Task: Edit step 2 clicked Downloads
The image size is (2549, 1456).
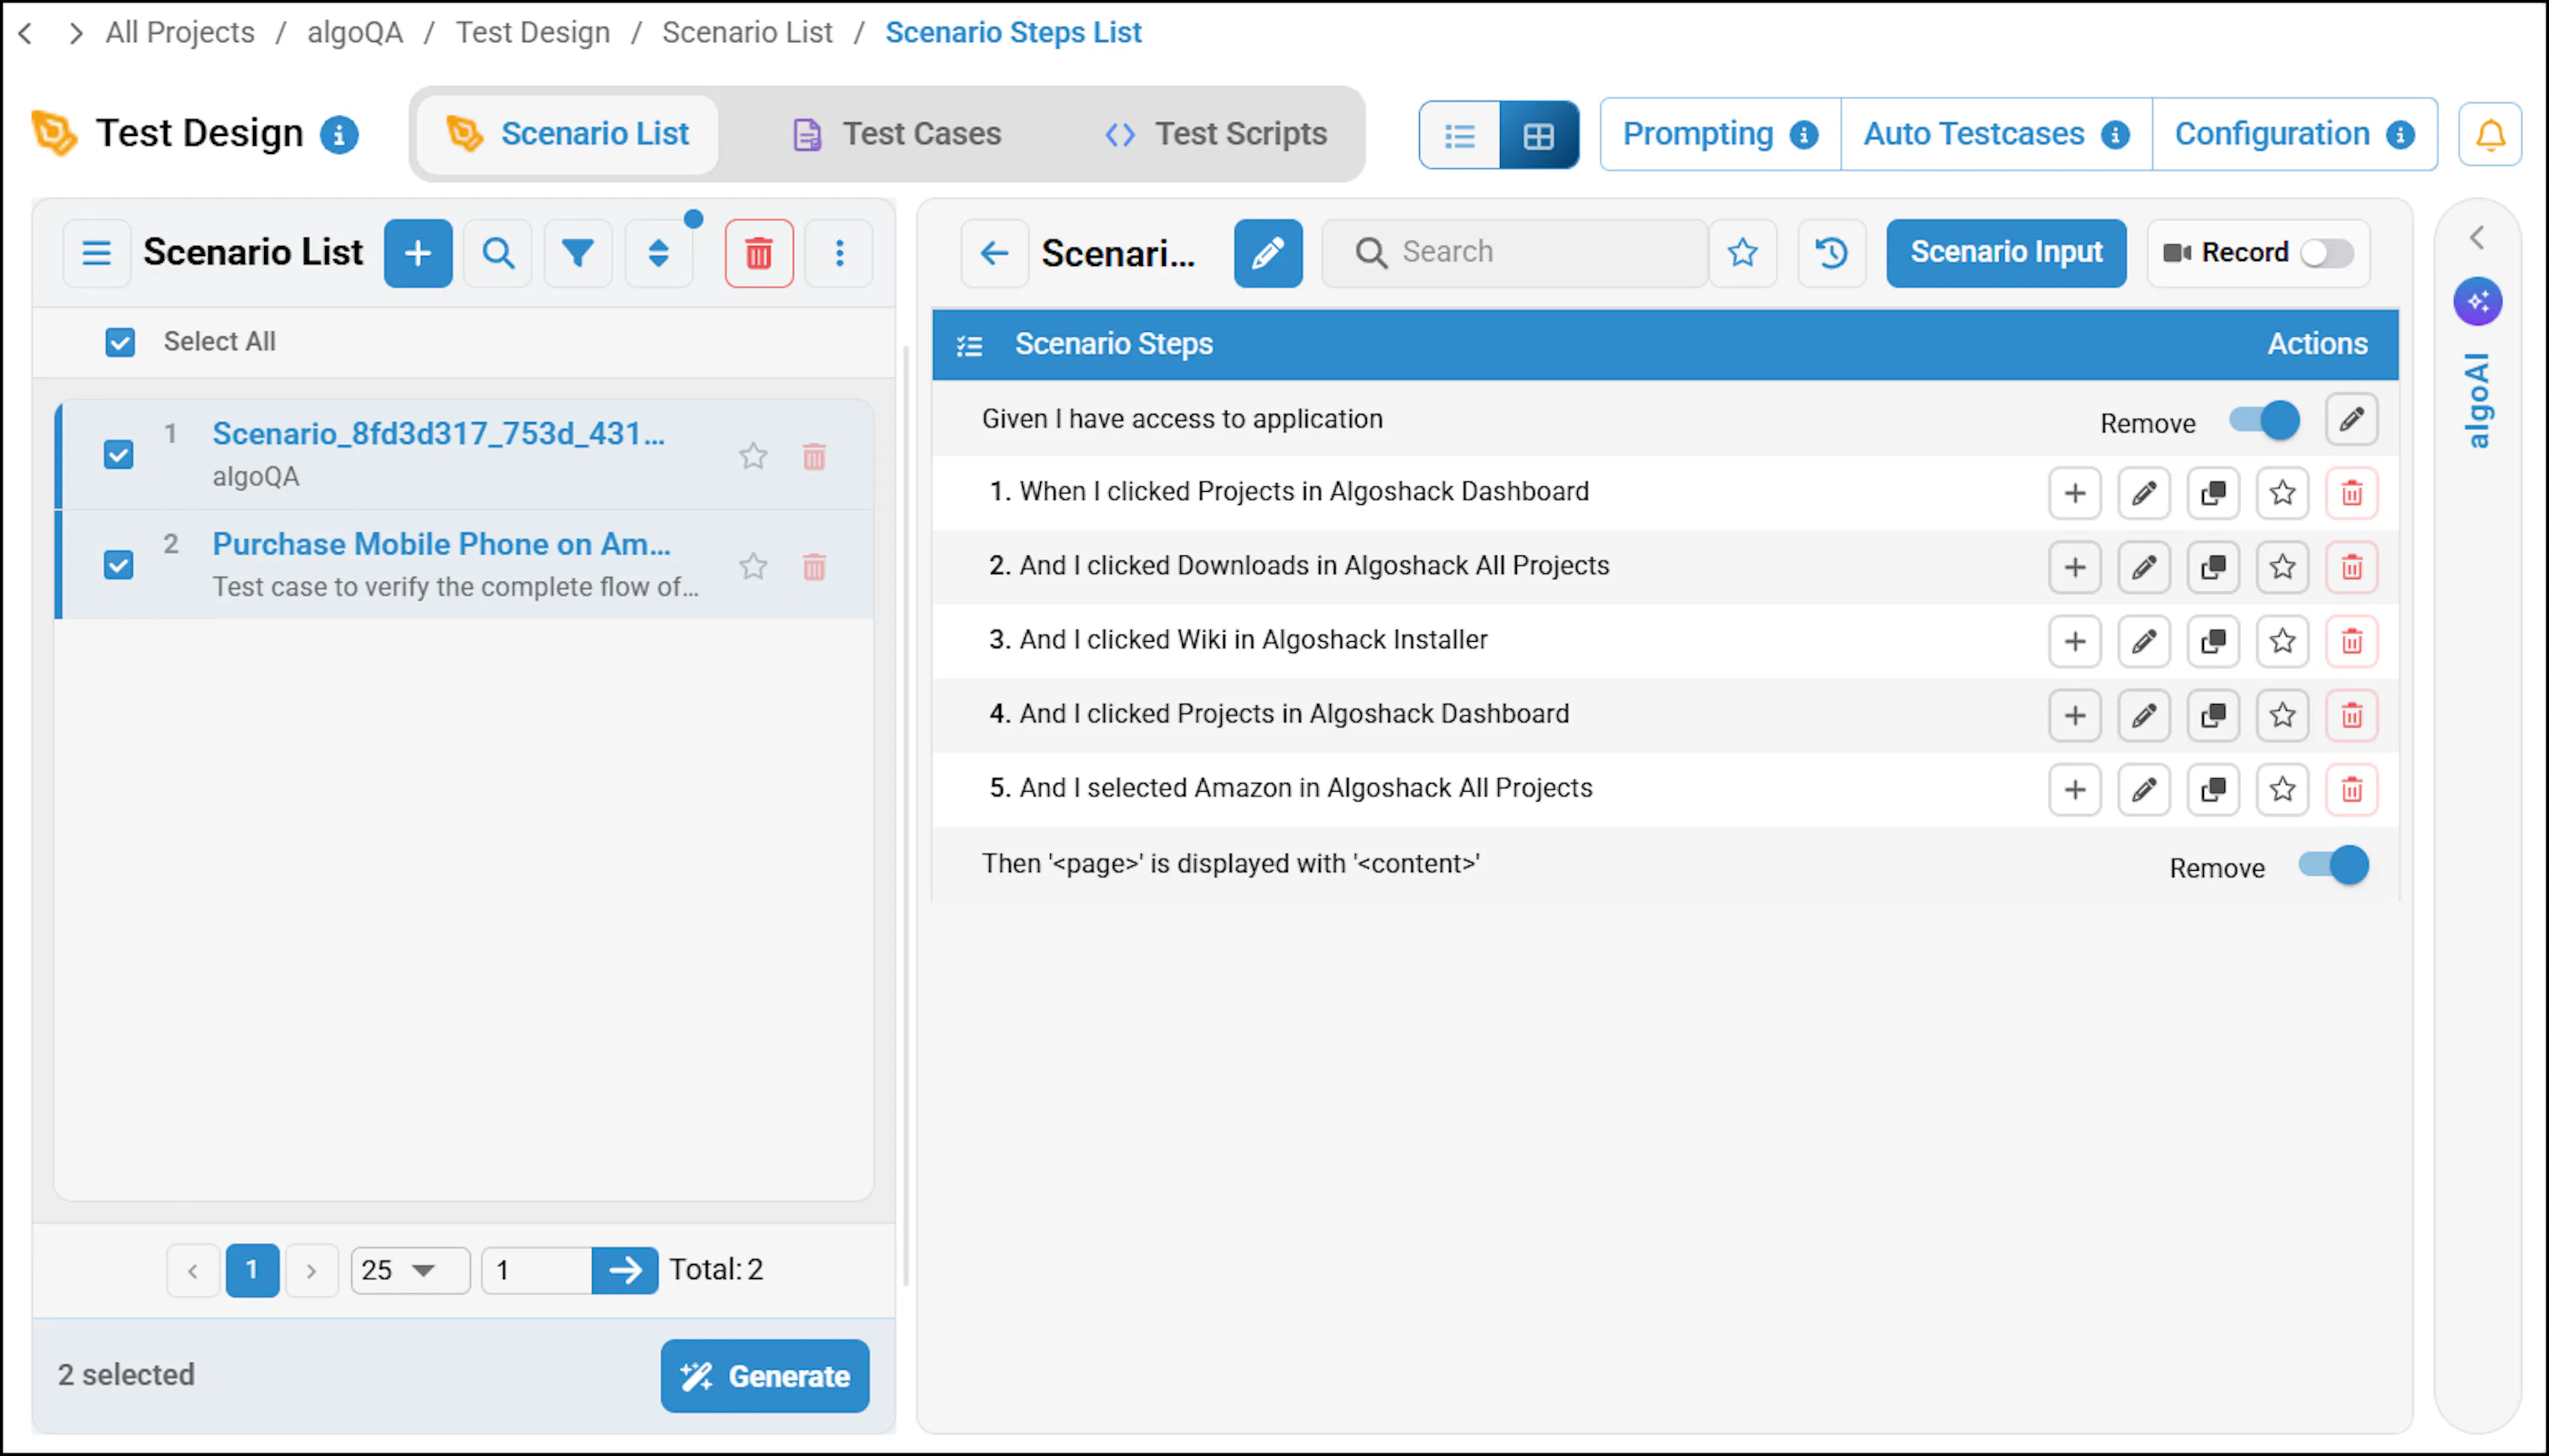Action: (x=2144, y=567)
